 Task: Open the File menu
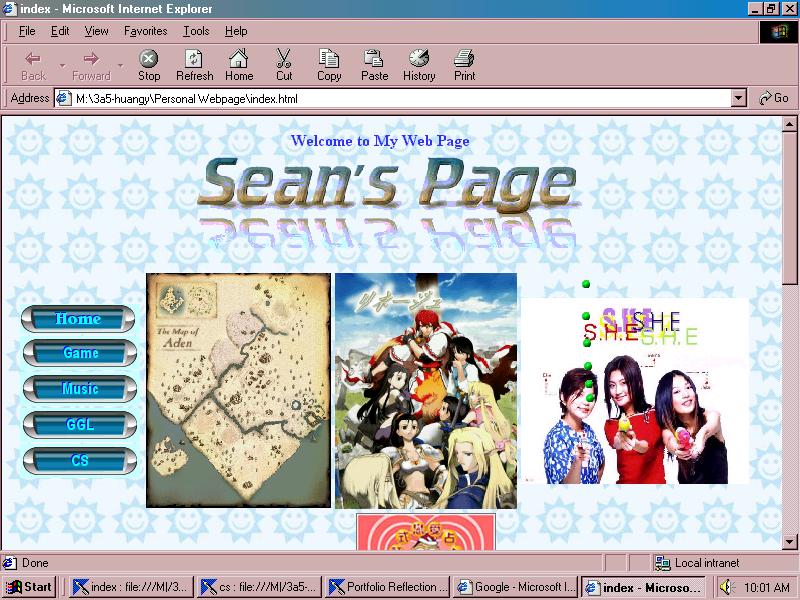tap(27, 31)
